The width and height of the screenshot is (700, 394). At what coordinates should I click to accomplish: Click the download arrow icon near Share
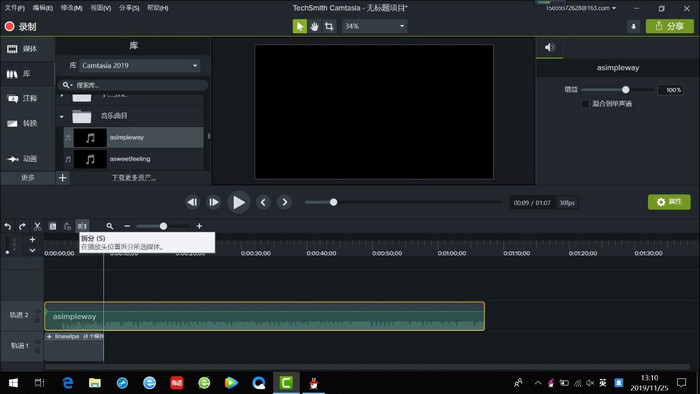(633, 26)
